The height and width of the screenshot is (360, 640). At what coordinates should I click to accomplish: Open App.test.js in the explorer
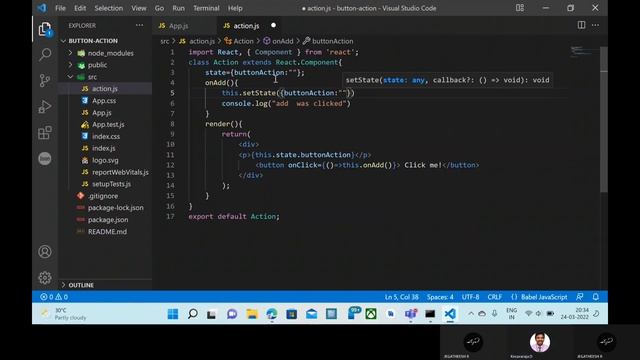(x=108, y=124)
